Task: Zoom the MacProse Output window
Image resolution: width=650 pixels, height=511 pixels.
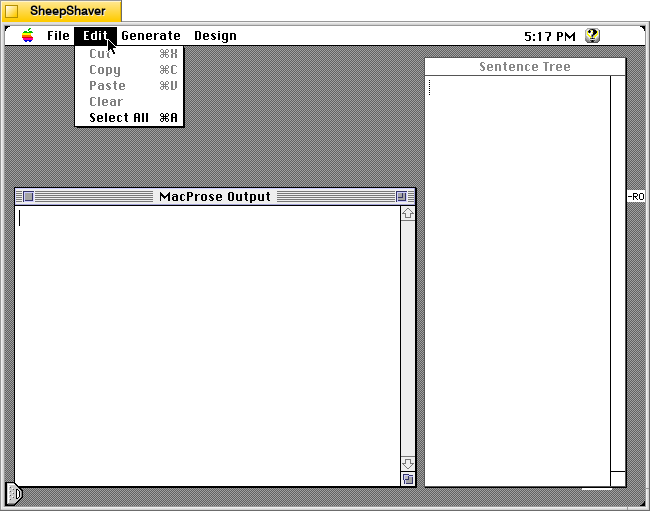Action: click(x=401, y=196)
